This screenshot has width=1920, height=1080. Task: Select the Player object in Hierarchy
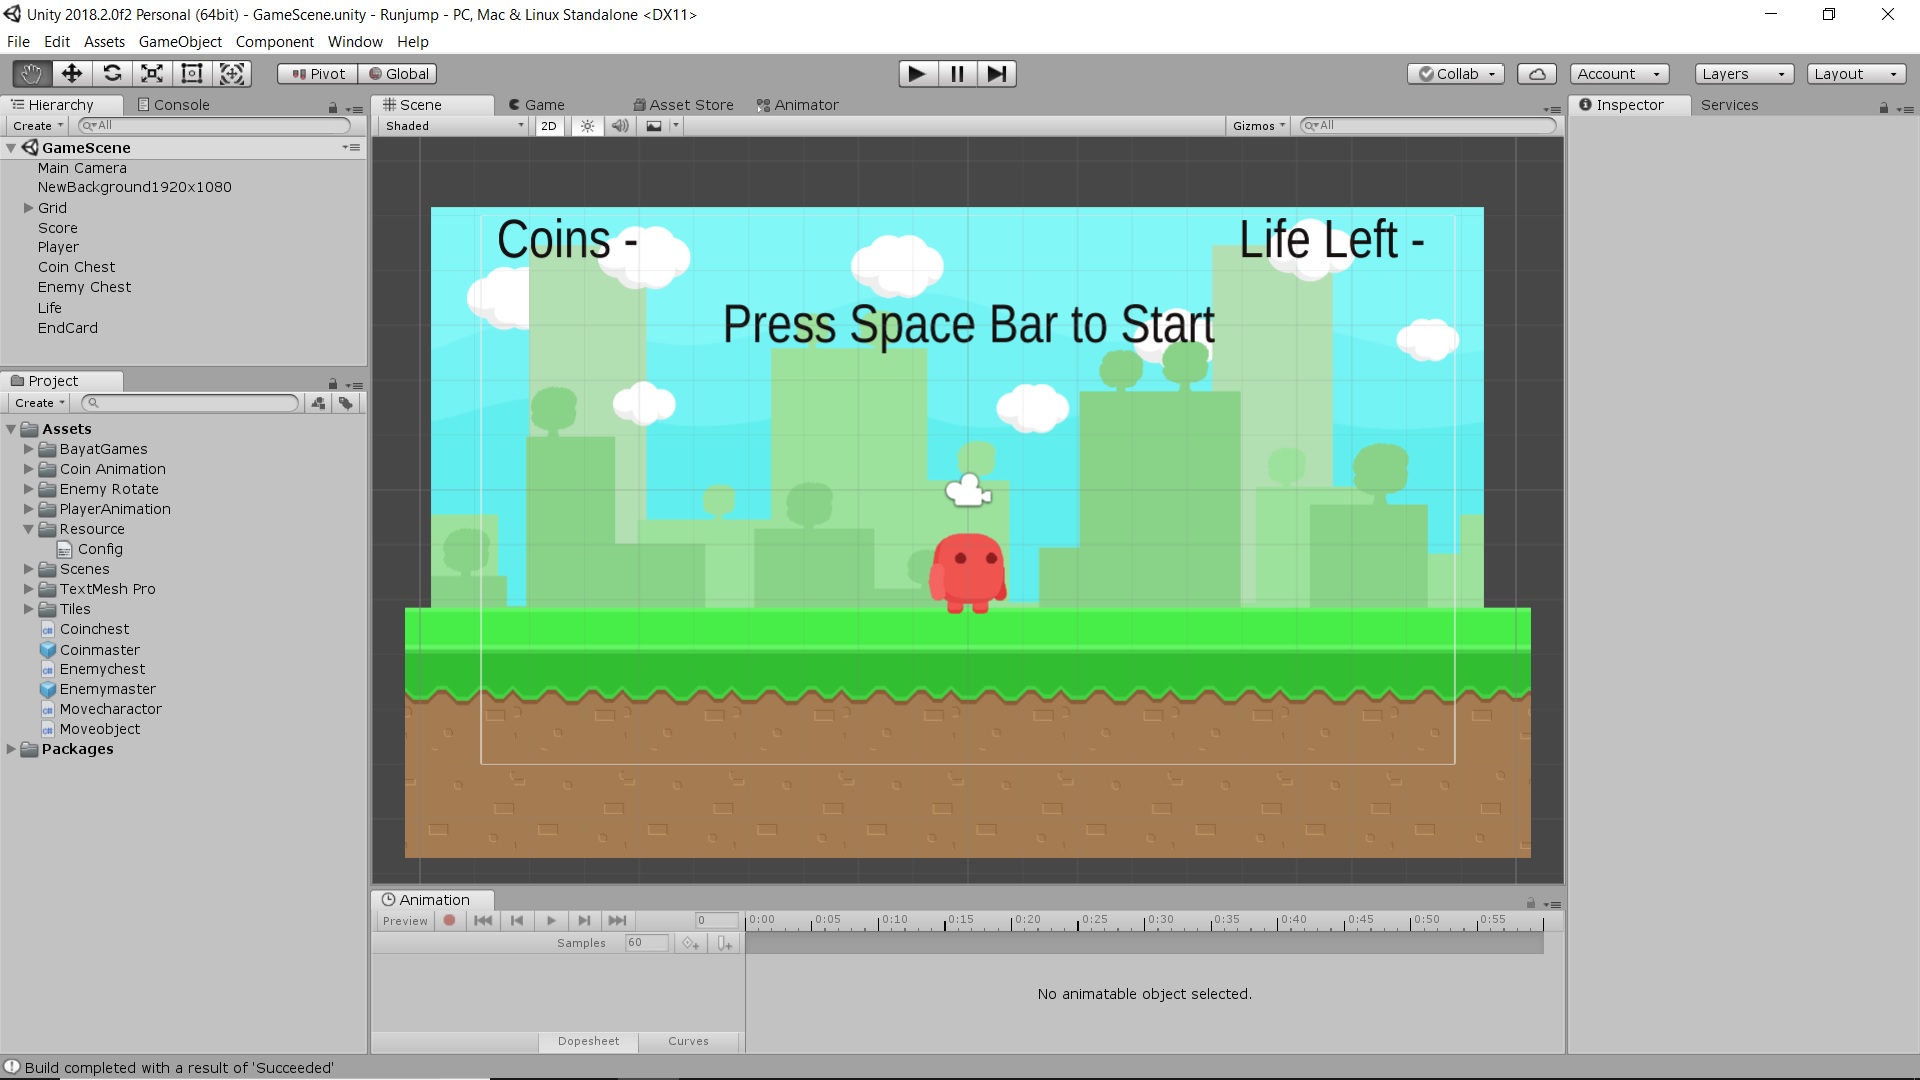pyautogui.click(x=58, y=247)
